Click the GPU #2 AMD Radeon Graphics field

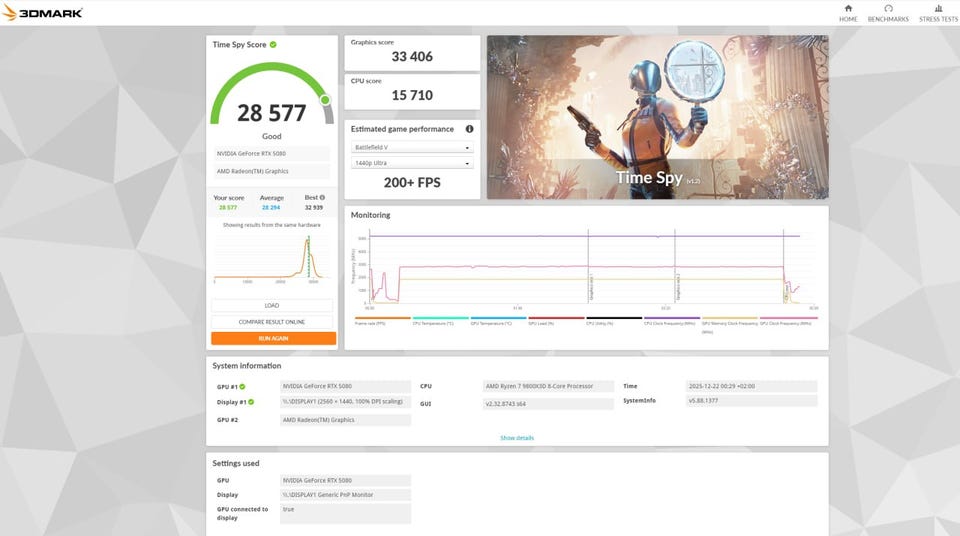pyautogui.click(x=345, y=420)
